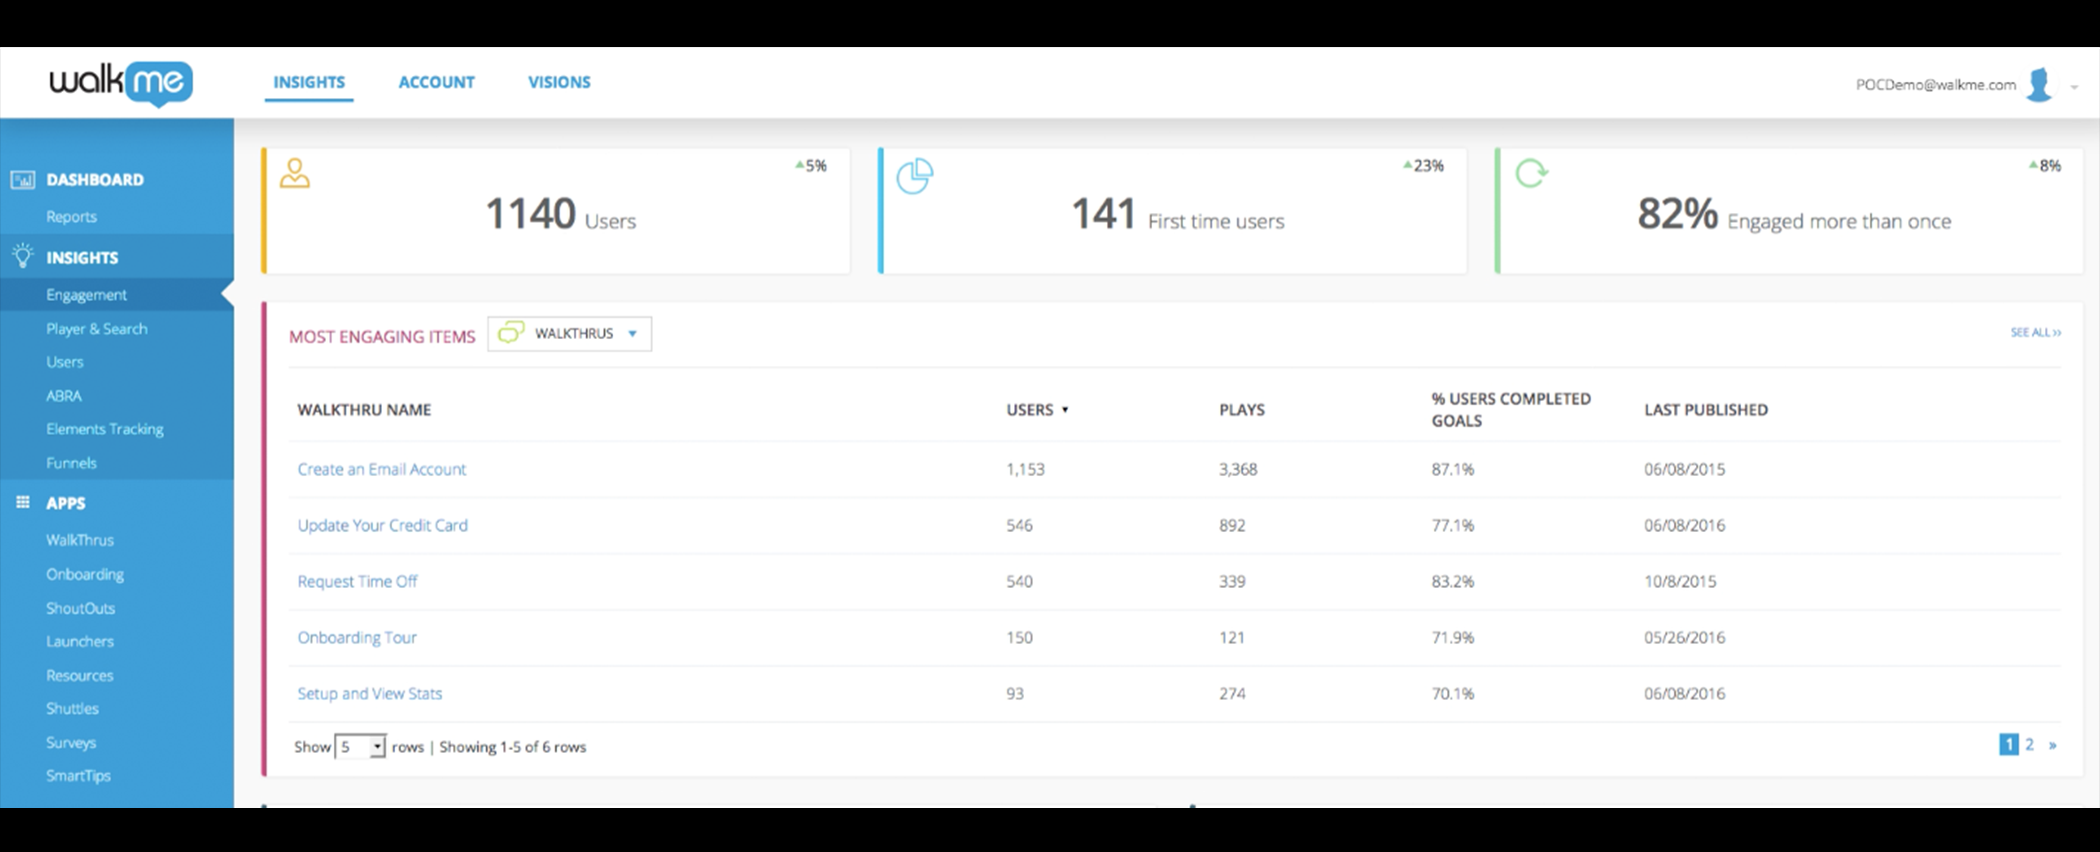Open Surveys in the sidebar

coord(70,742)
